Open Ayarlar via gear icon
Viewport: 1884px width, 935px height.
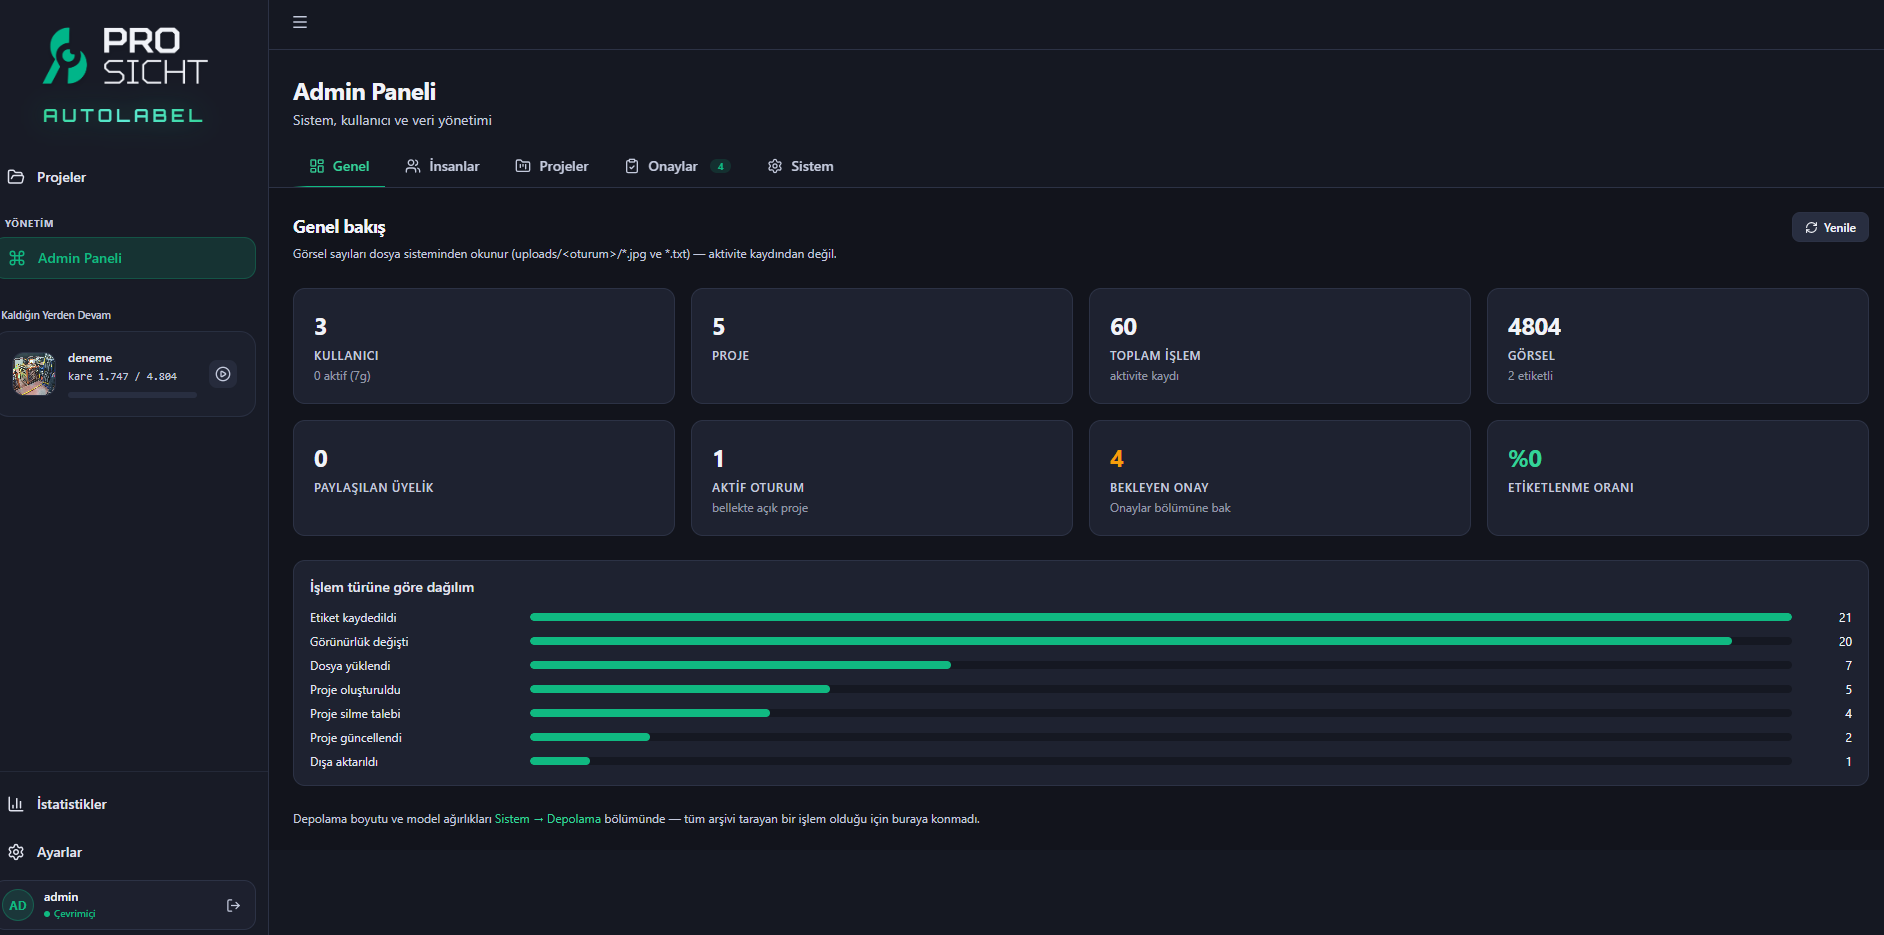(16, 852)
